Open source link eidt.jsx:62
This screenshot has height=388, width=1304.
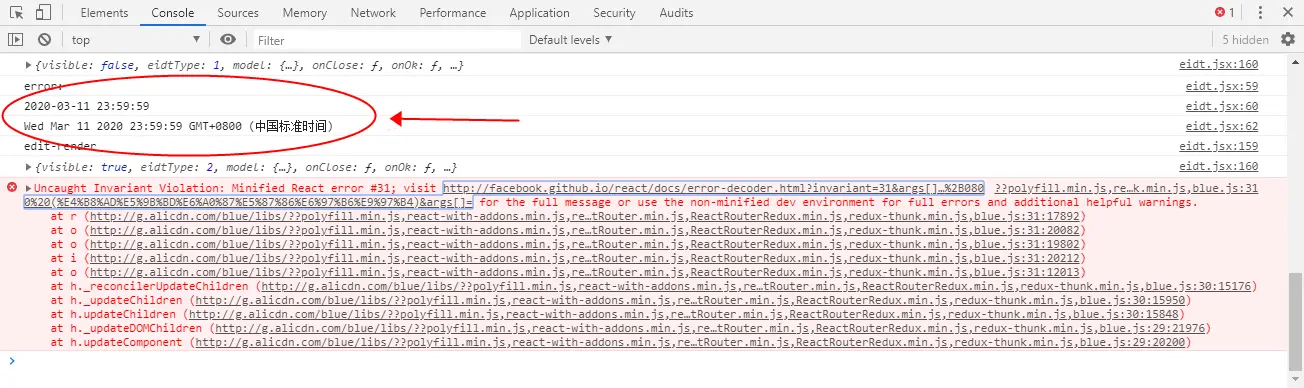click(1222, 126)
